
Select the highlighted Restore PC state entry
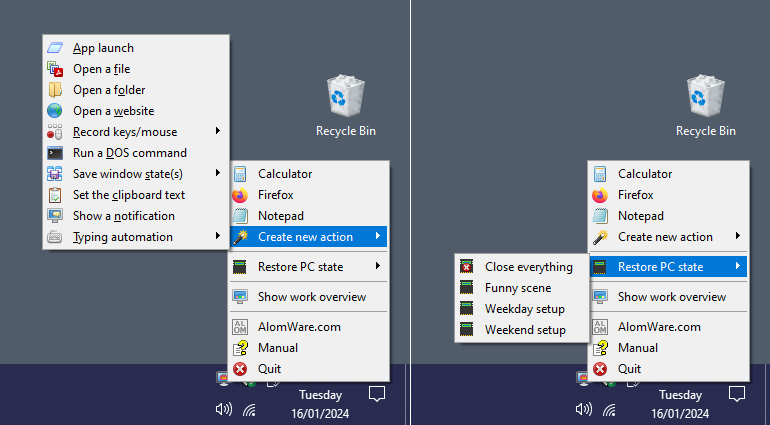coord(660,267)
